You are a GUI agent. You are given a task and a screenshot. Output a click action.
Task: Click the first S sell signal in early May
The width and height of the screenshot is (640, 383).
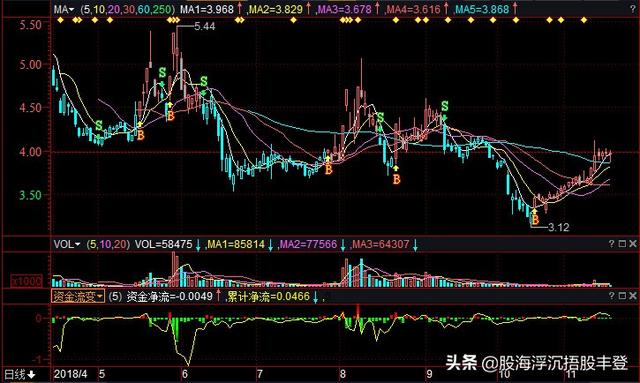[x=99, y=126]
